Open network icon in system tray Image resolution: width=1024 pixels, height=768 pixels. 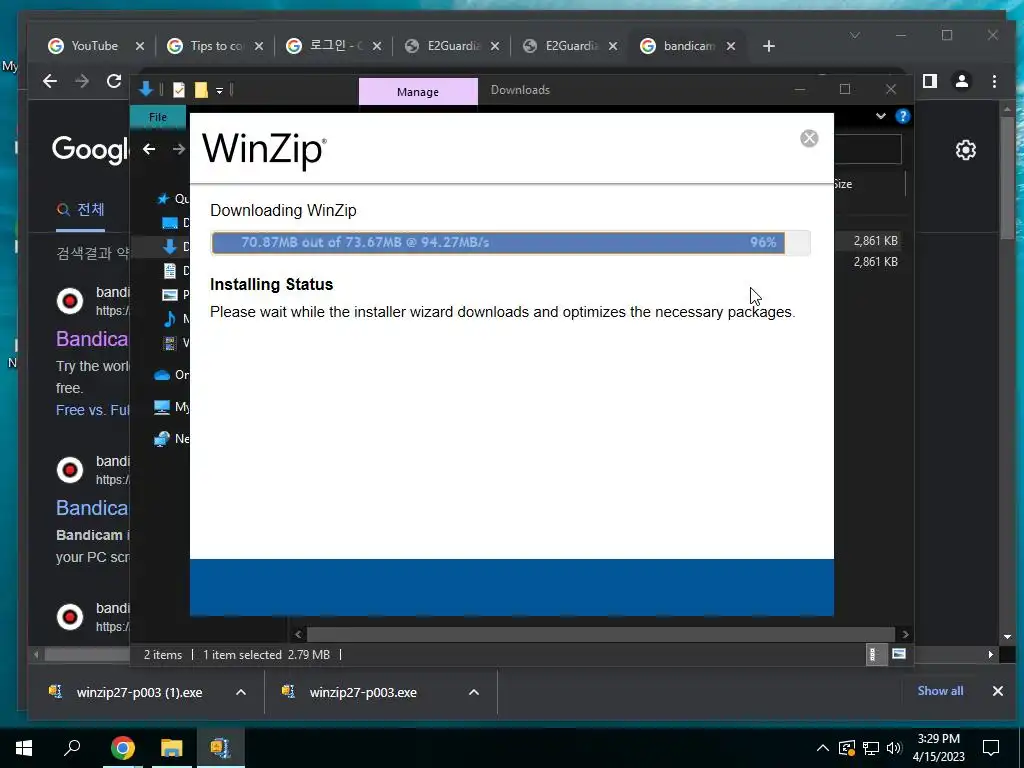(871, 748)
